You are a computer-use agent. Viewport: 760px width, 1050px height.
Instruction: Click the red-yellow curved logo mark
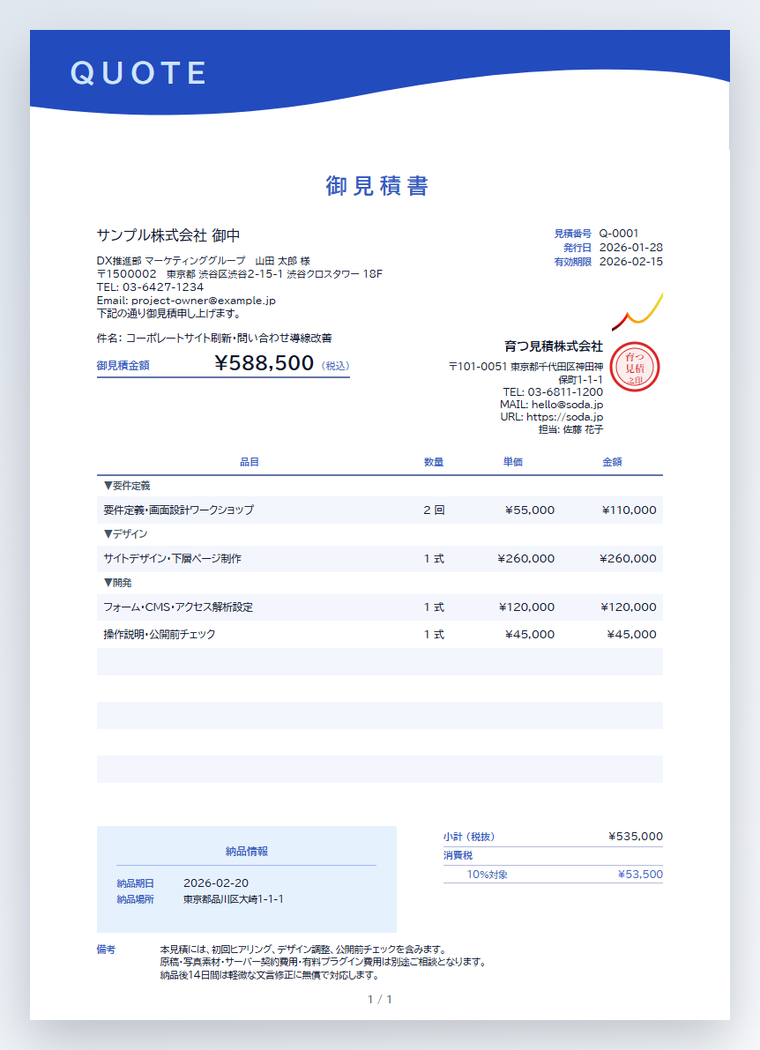(637, 311)
